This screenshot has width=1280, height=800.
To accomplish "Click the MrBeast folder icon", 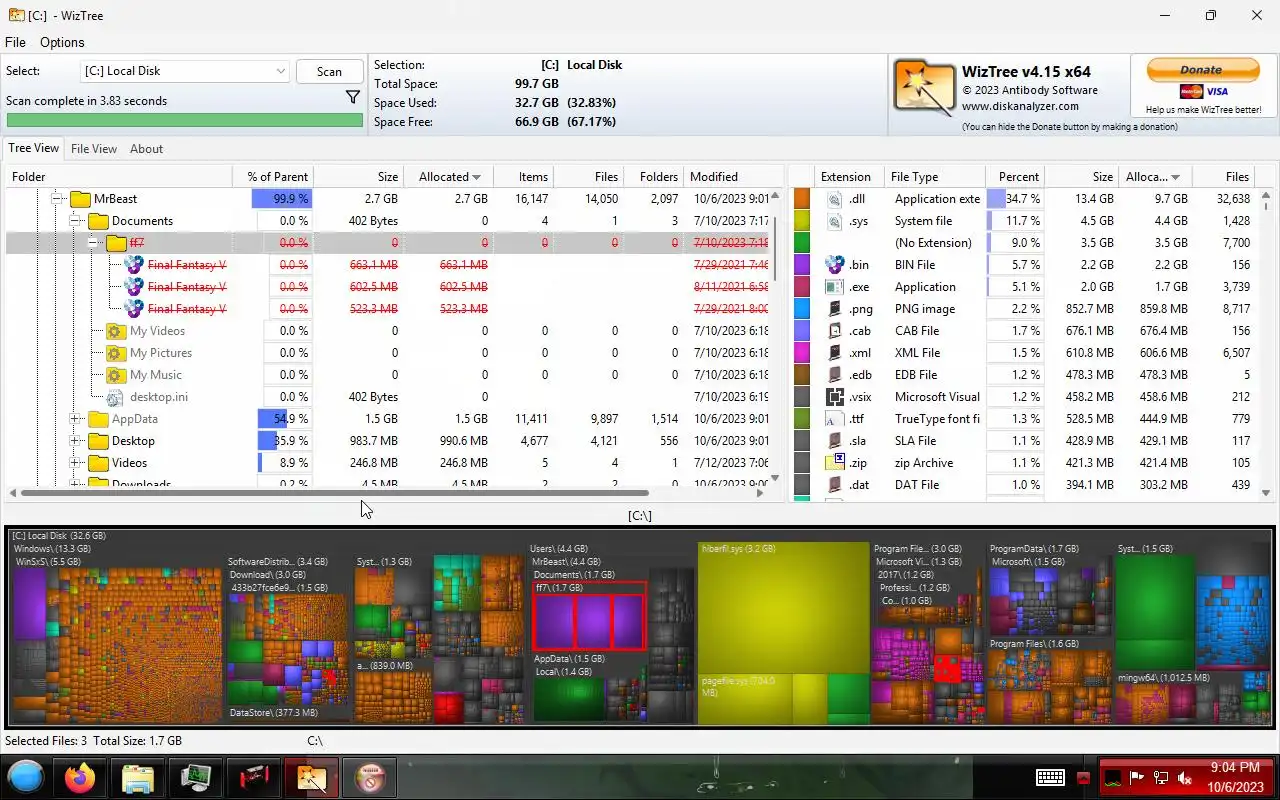I will [x=79, y=199].
